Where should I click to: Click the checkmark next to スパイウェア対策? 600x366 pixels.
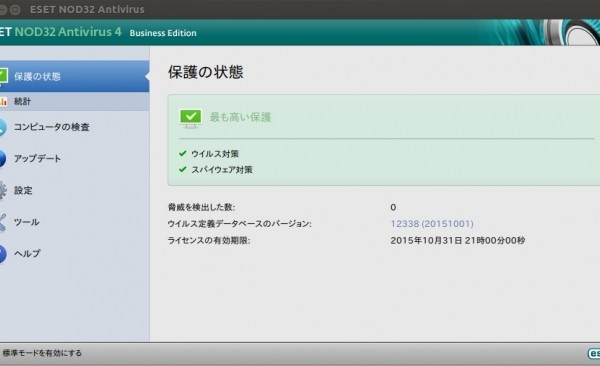(183, 169)
